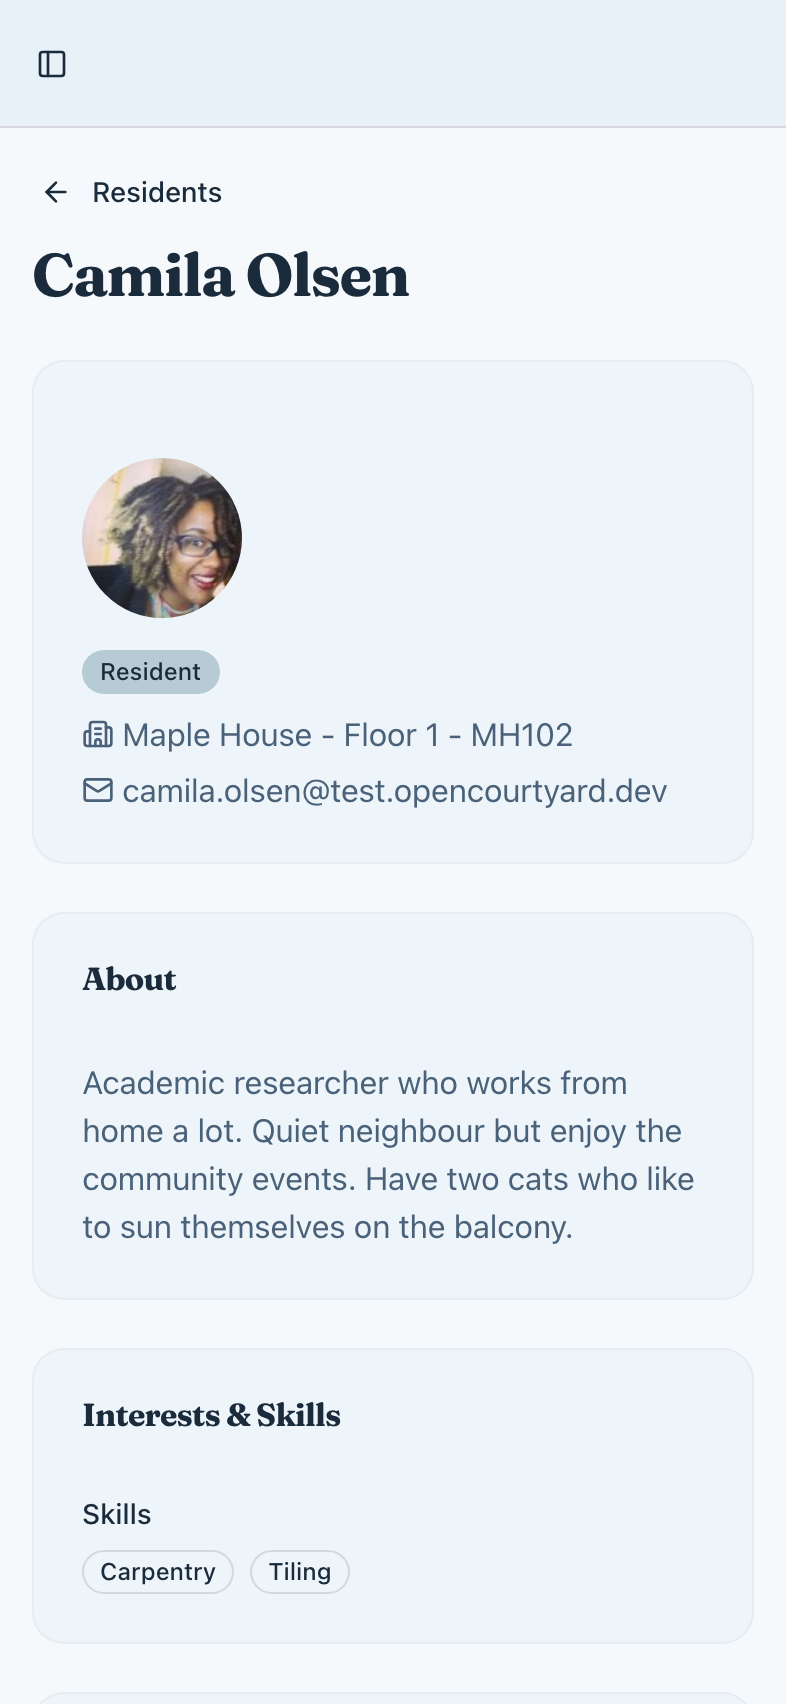
Task: Click the bio line ending with 'balcony'
Action: pyautogui.click(x=328, y=1227)
